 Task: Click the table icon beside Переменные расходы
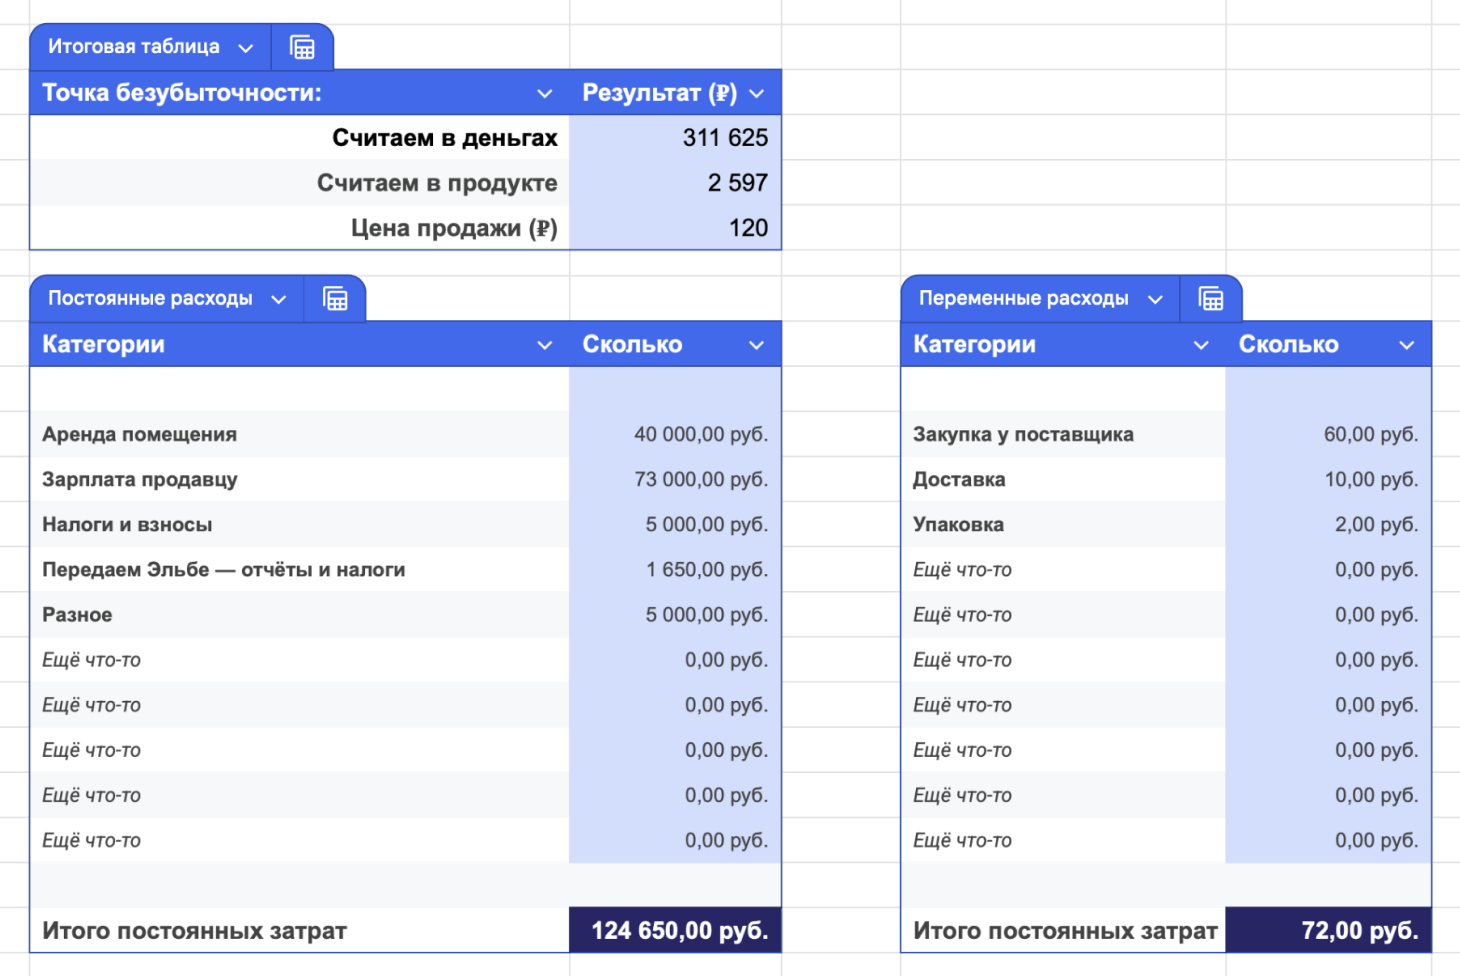[1211, 299]
